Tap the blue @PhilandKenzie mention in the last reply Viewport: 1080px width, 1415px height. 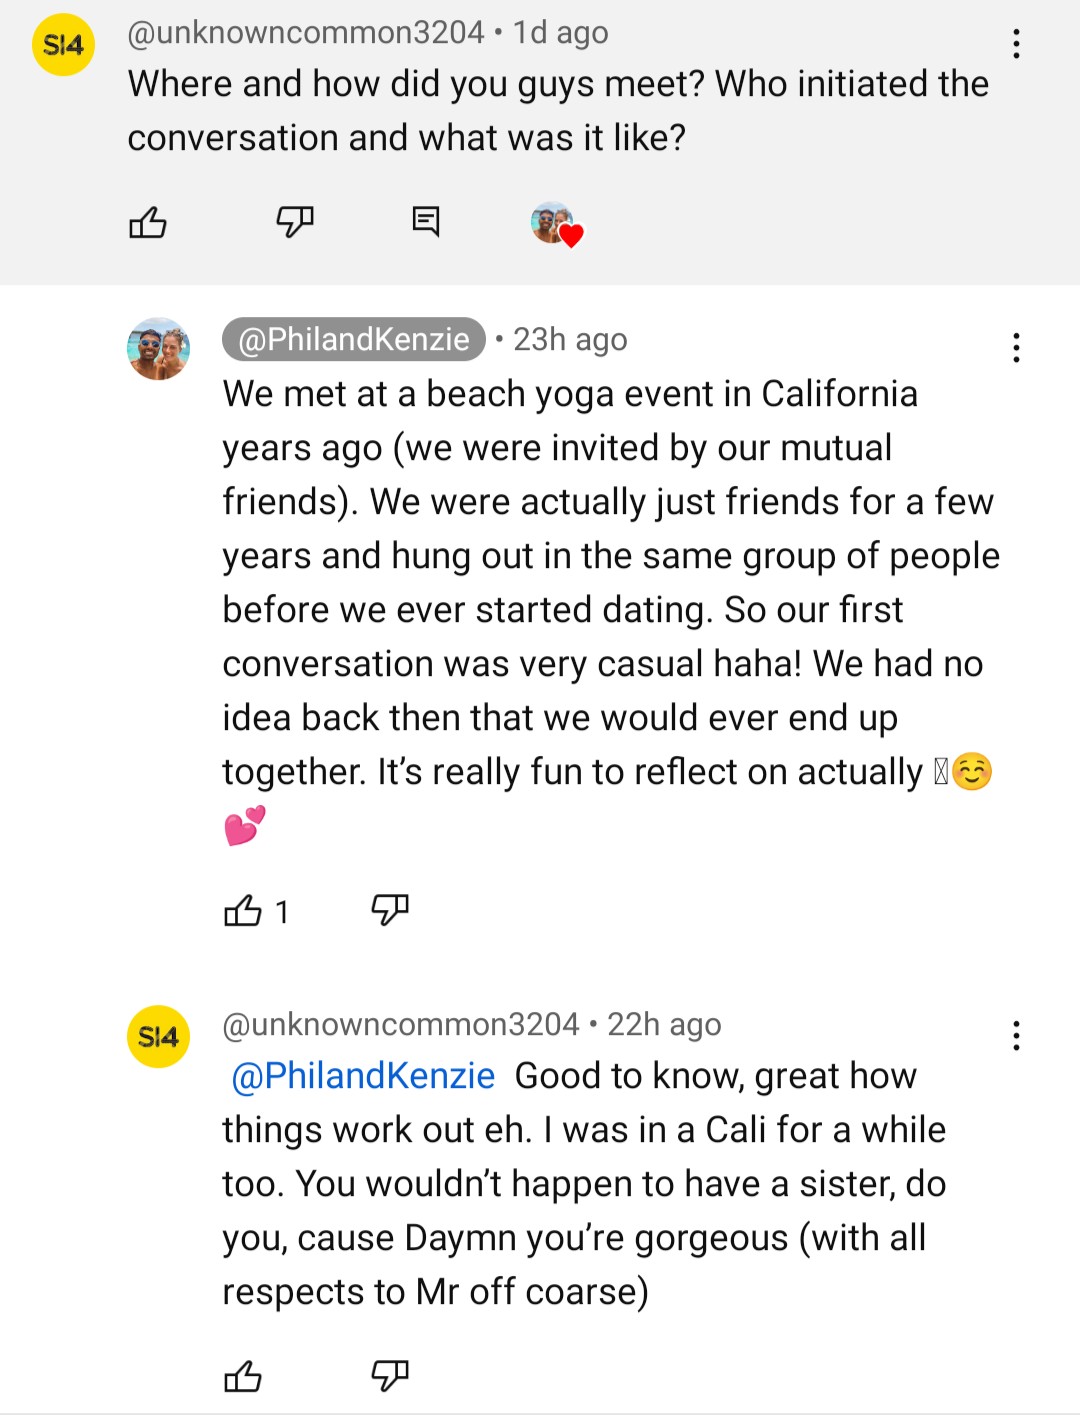363,1076
